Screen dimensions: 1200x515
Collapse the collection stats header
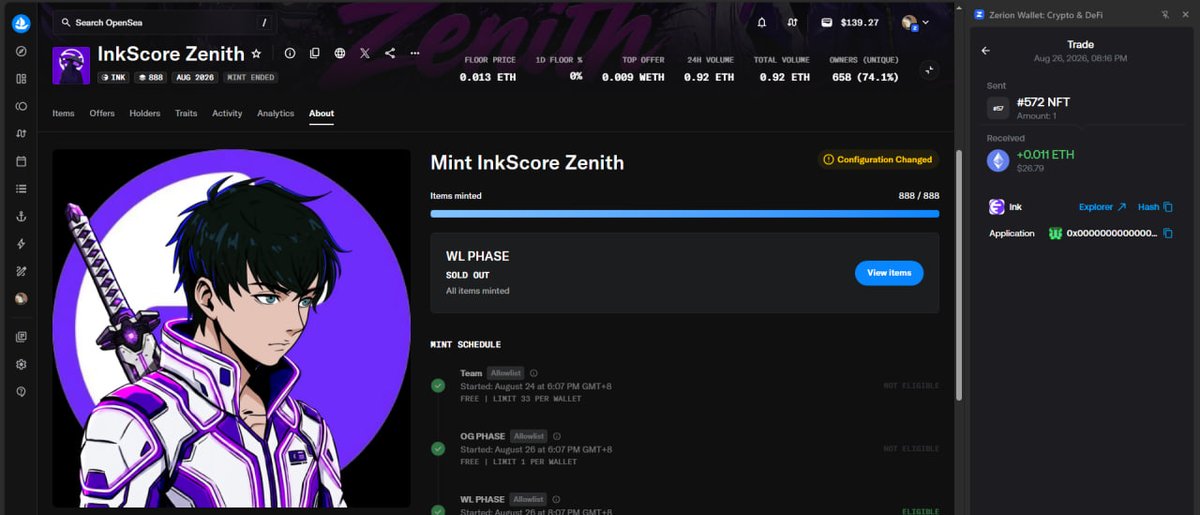pos(929,70)
